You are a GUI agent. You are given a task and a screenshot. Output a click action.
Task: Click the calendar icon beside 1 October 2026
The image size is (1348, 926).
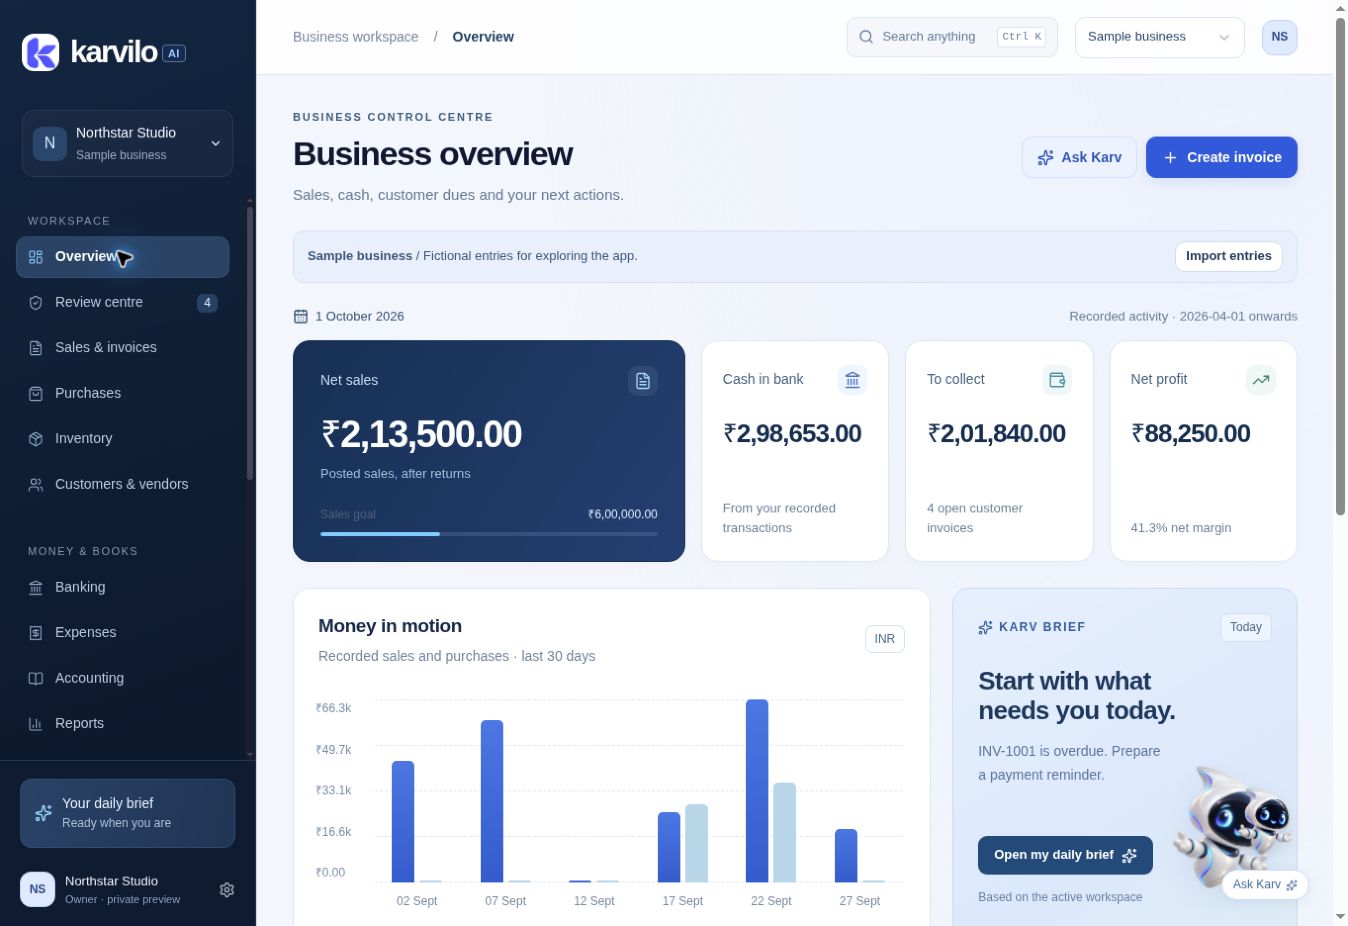click(x=300, y=316)
